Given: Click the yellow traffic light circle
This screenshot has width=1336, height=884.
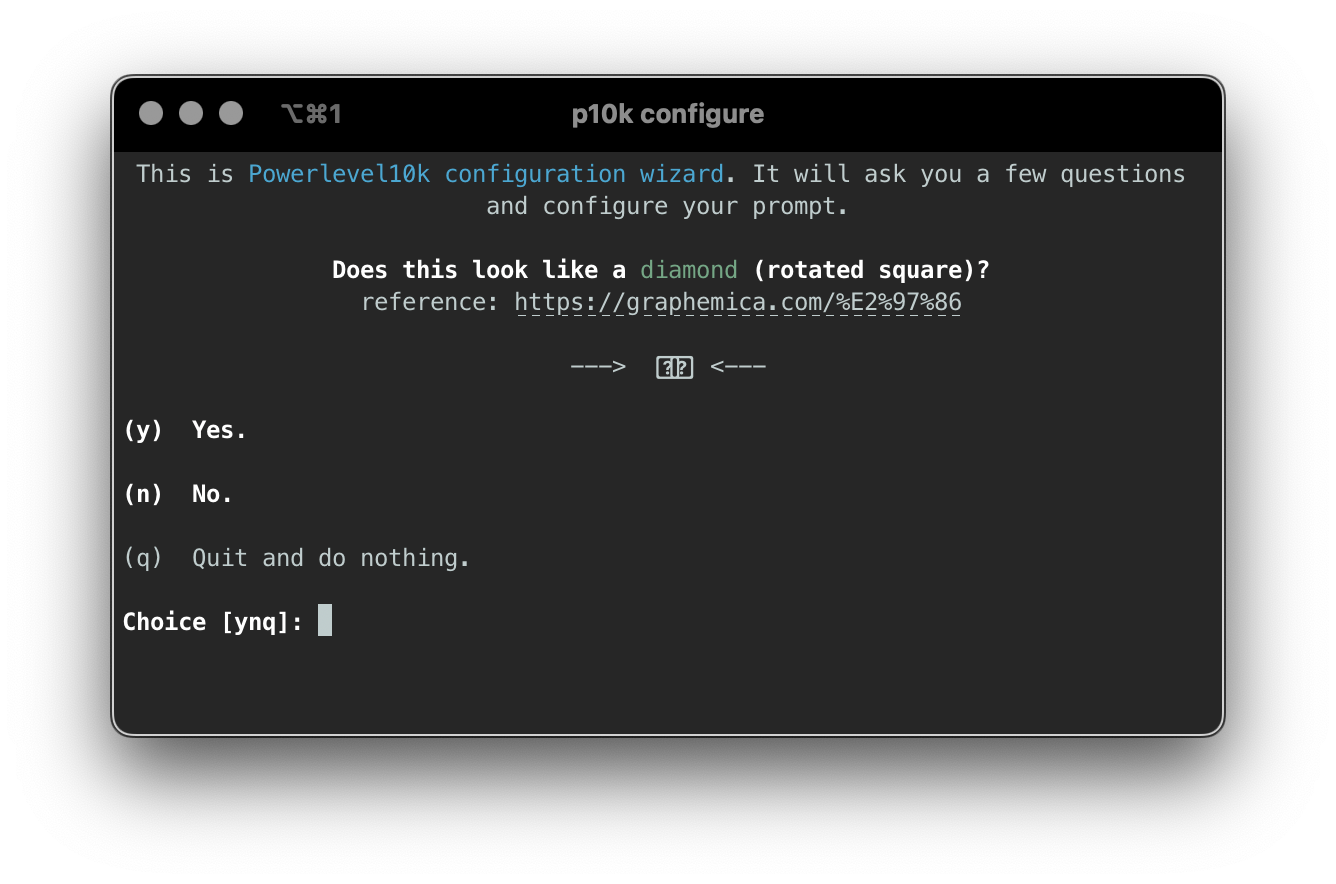Looking at the screenshot, I should [x=191, y=113].
